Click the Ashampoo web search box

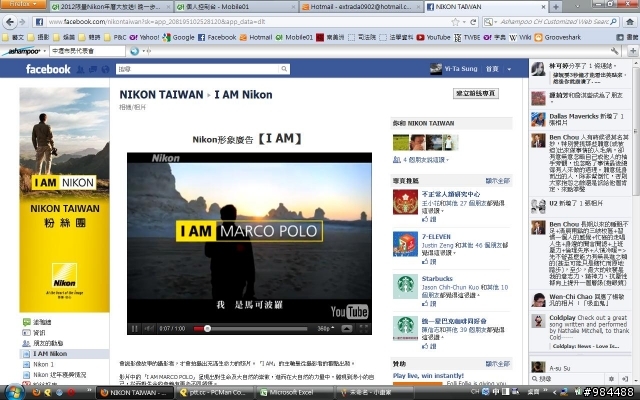[x=554, y=22]
